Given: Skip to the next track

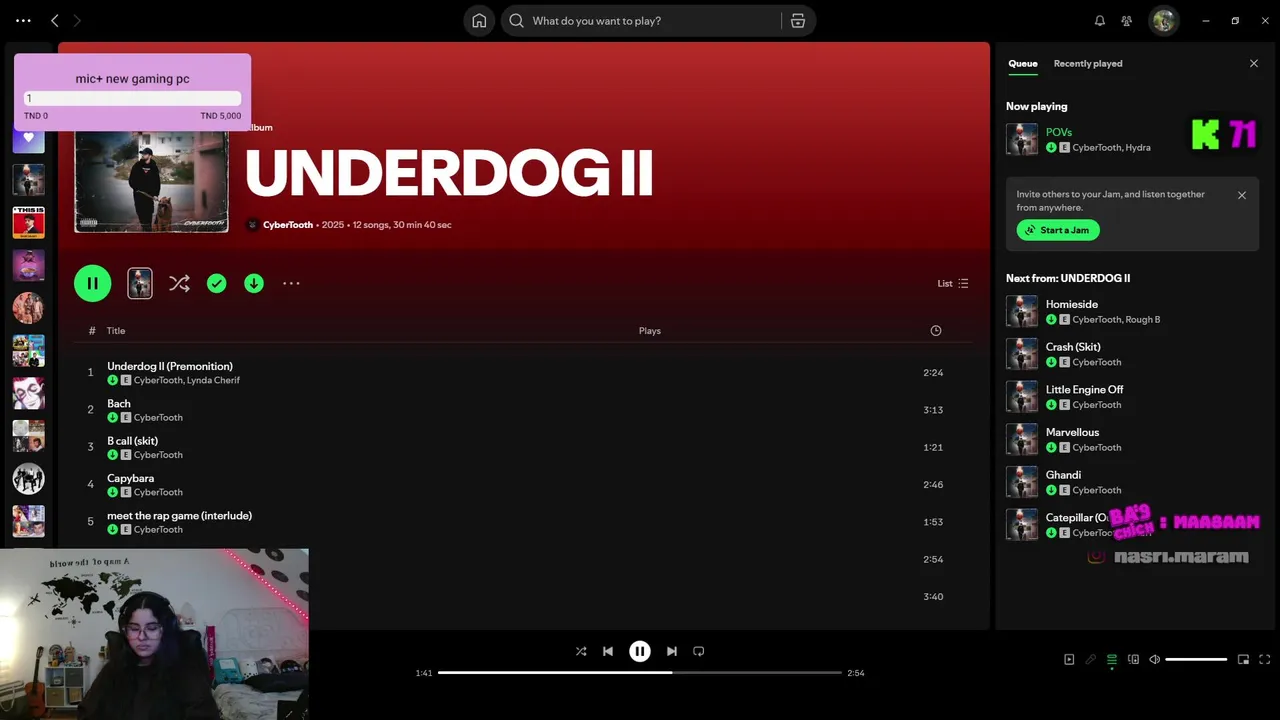Looking at the screenshot, I should [672, 651].
